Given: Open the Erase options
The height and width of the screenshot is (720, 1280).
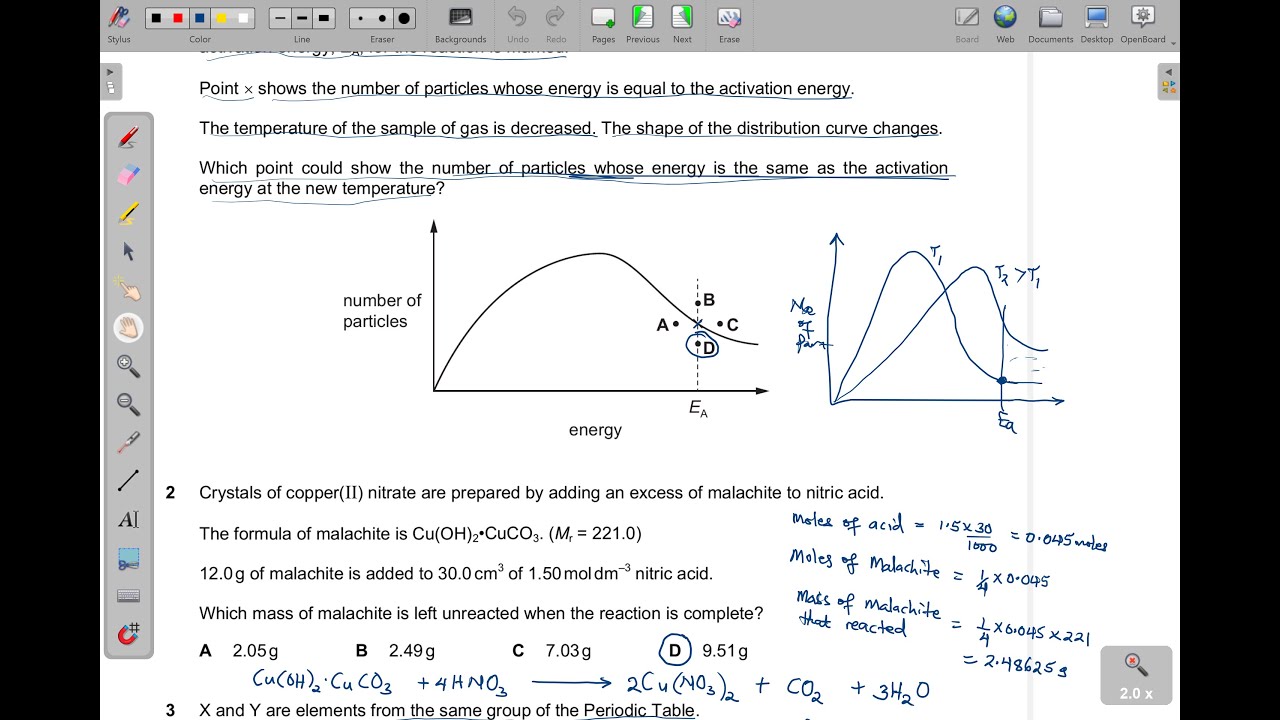Looking at the screenshot, I should pos(729,24).
